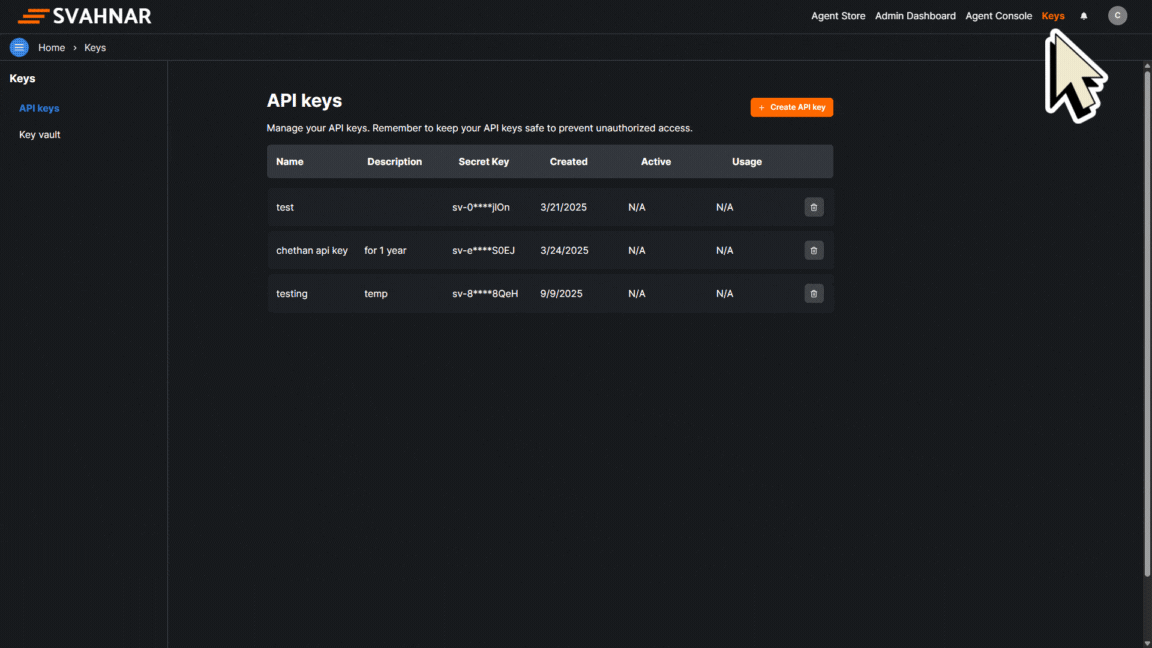Screen dimensions: 1152x648
Task: Delete the "chethan api key" row
Action: click(813, 250)
